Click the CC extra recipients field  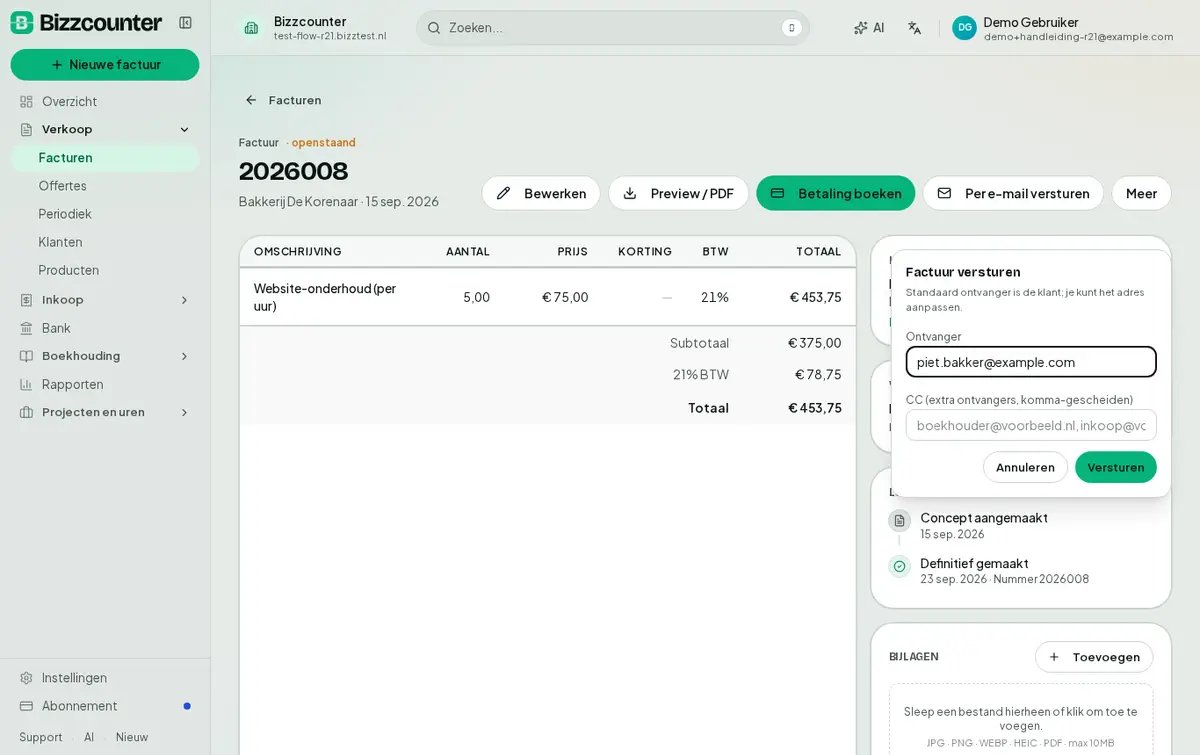tap(1031, 425)
